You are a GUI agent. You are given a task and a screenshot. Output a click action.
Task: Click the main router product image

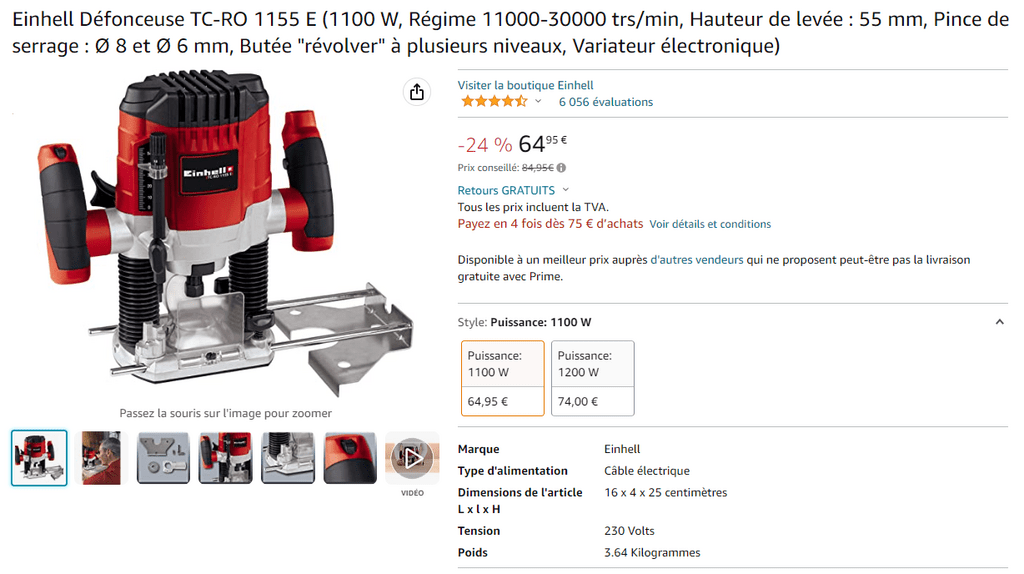pyautogui.click(x=225, y=235)
